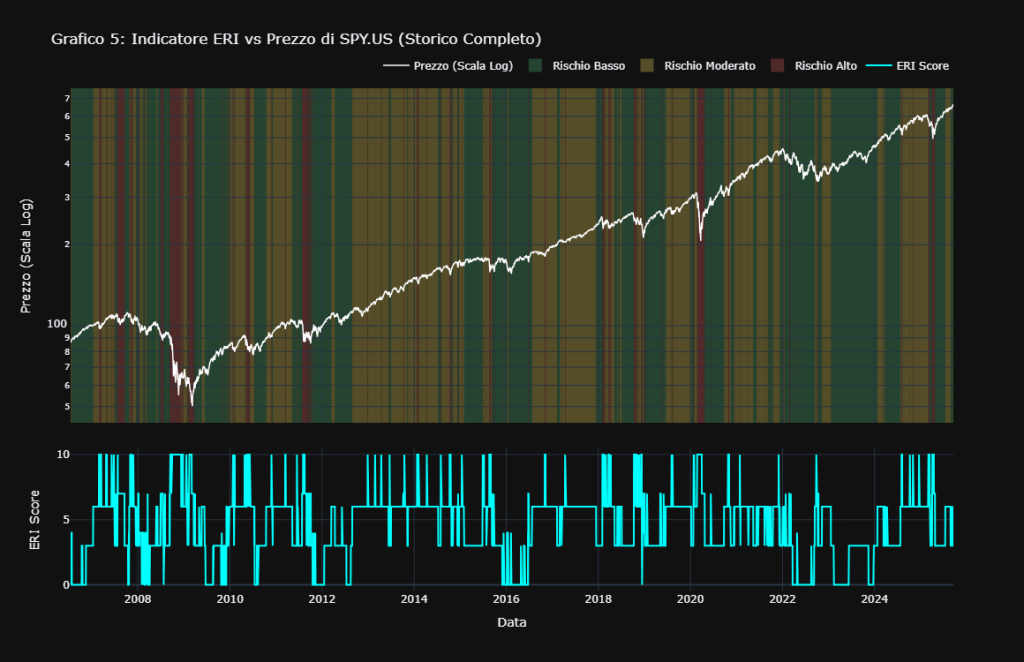1024x662 pixels.
Task: Hide the "Rischio Alto" legend label
Action: coord(825,66)
